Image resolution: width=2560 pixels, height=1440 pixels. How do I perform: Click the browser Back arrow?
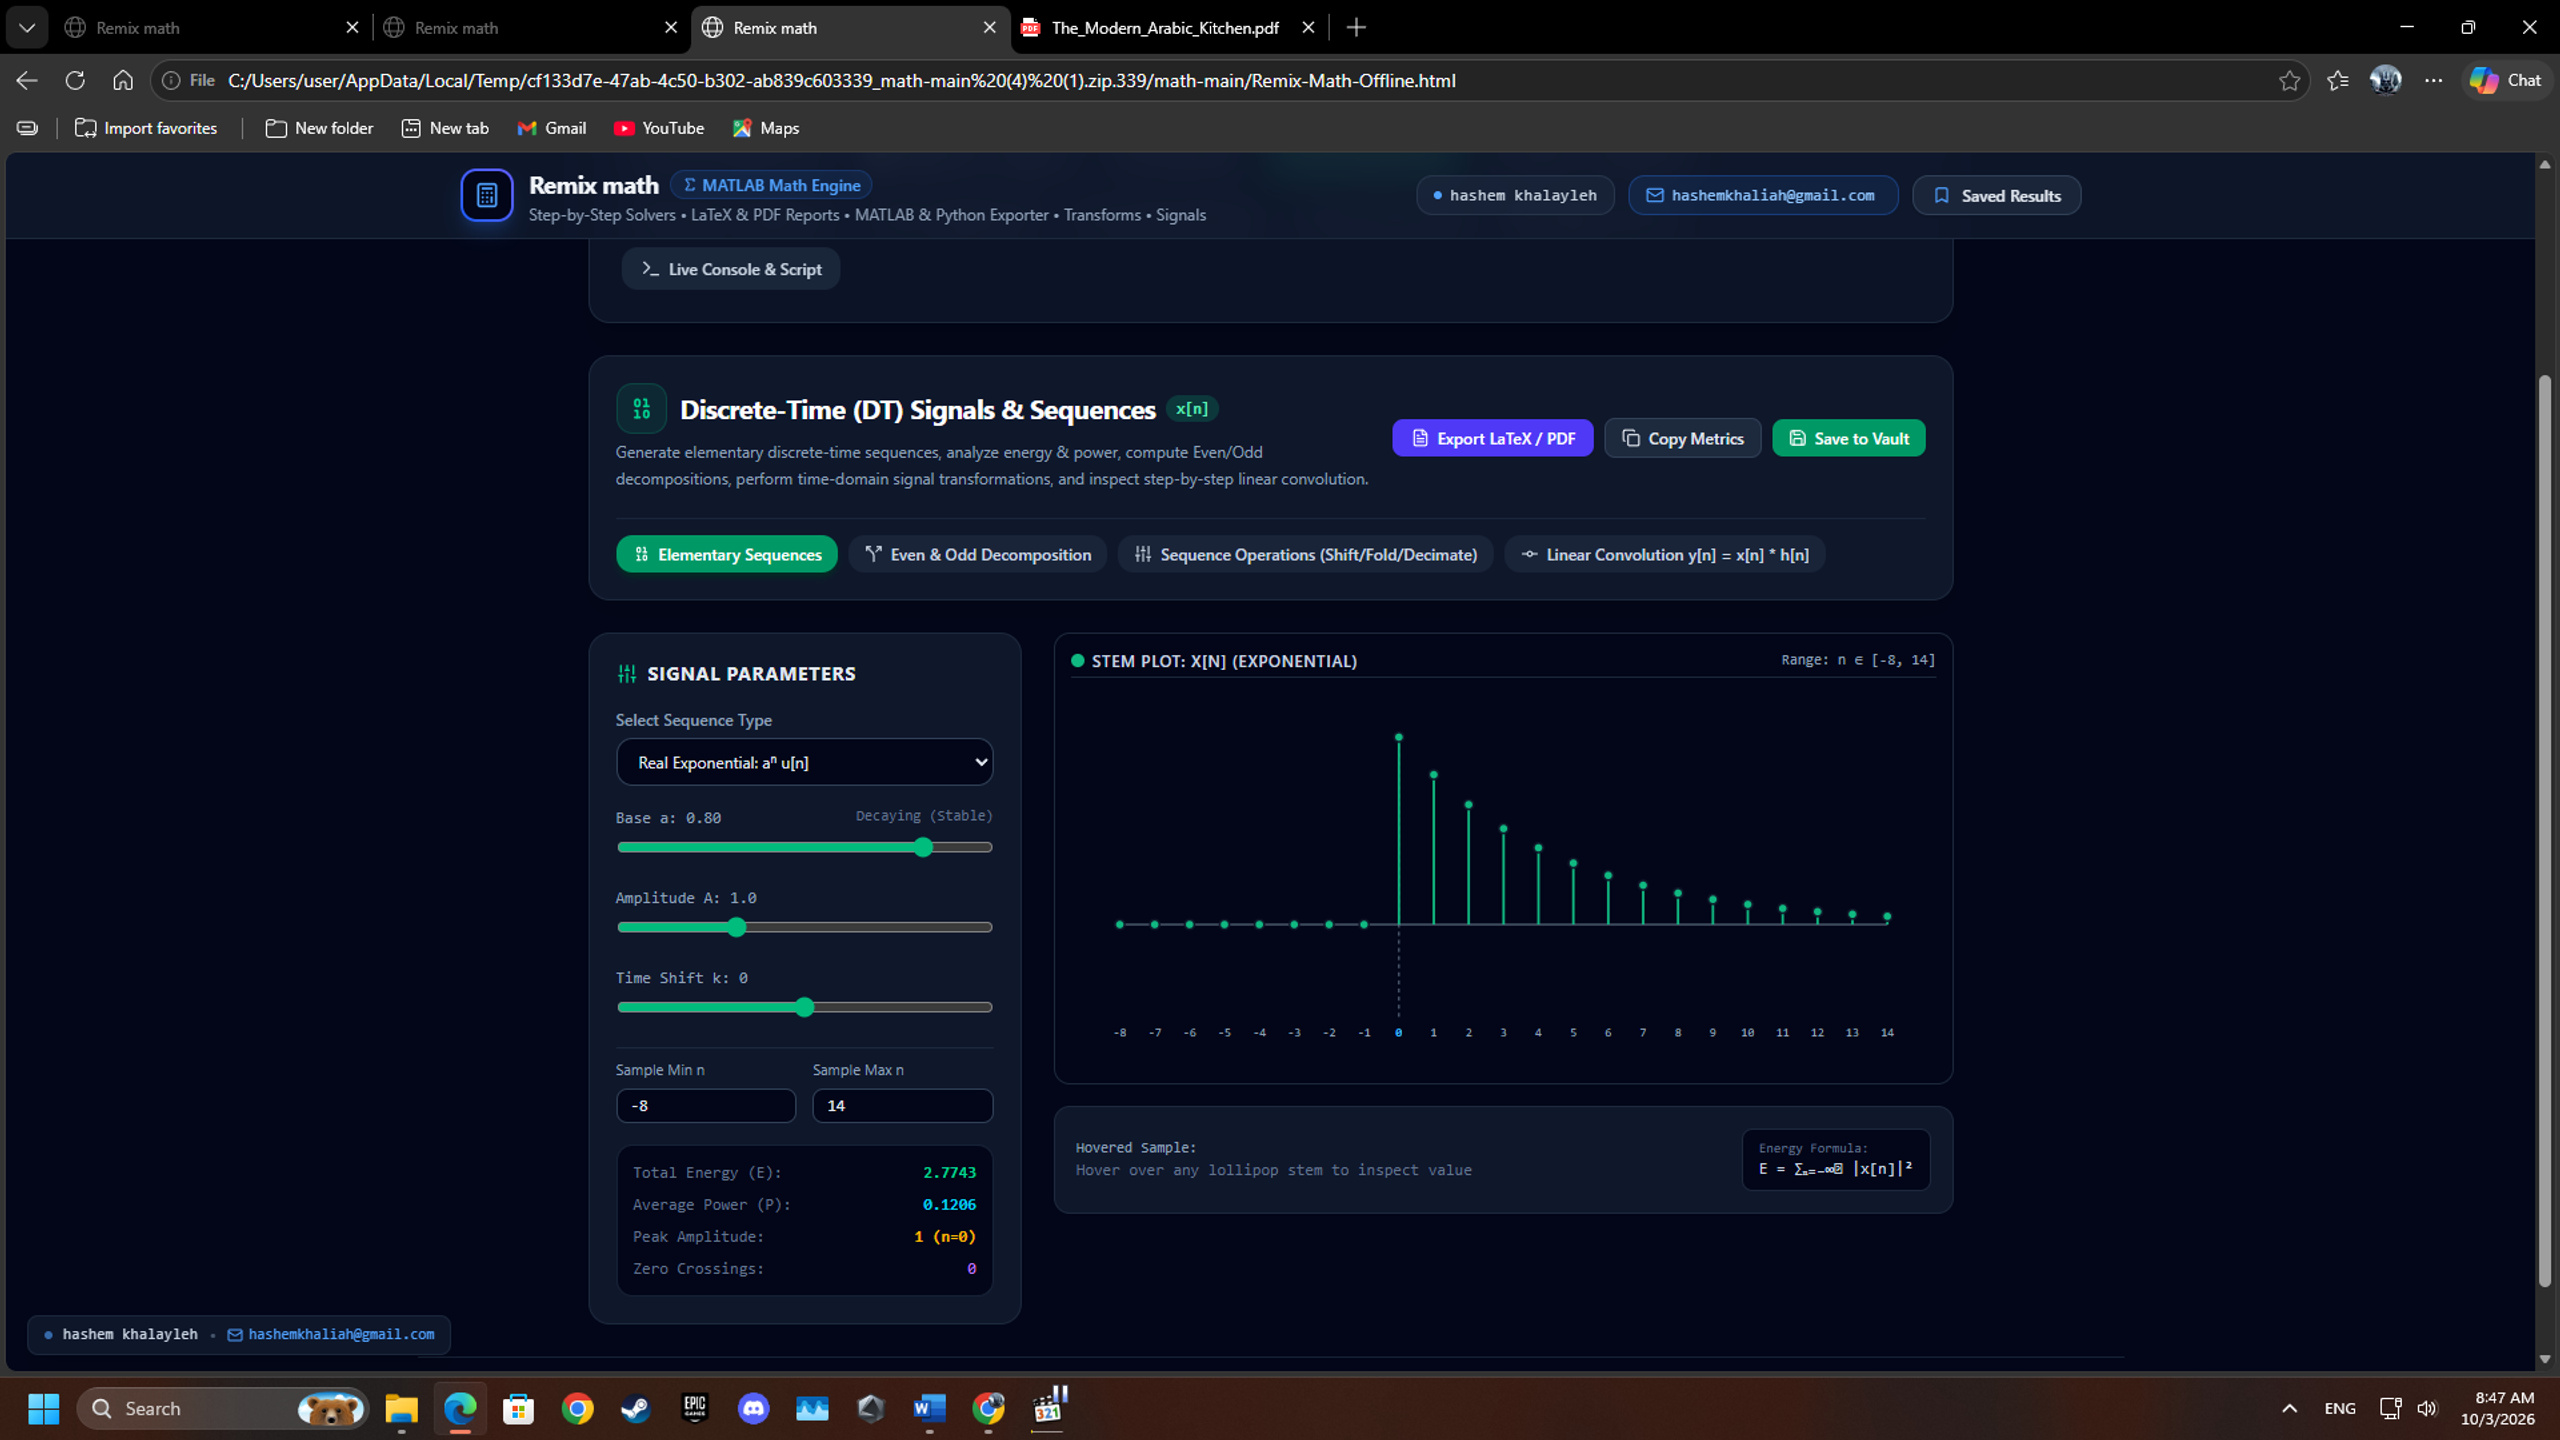pyautogui.click(x=27, y=81)
